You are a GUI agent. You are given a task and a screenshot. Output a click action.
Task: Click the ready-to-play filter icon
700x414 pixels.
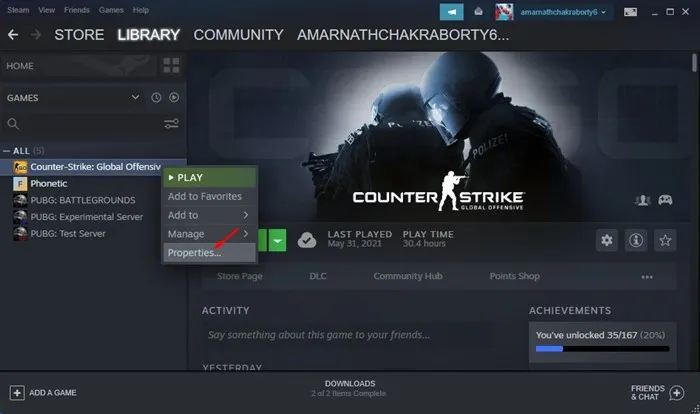174,97
